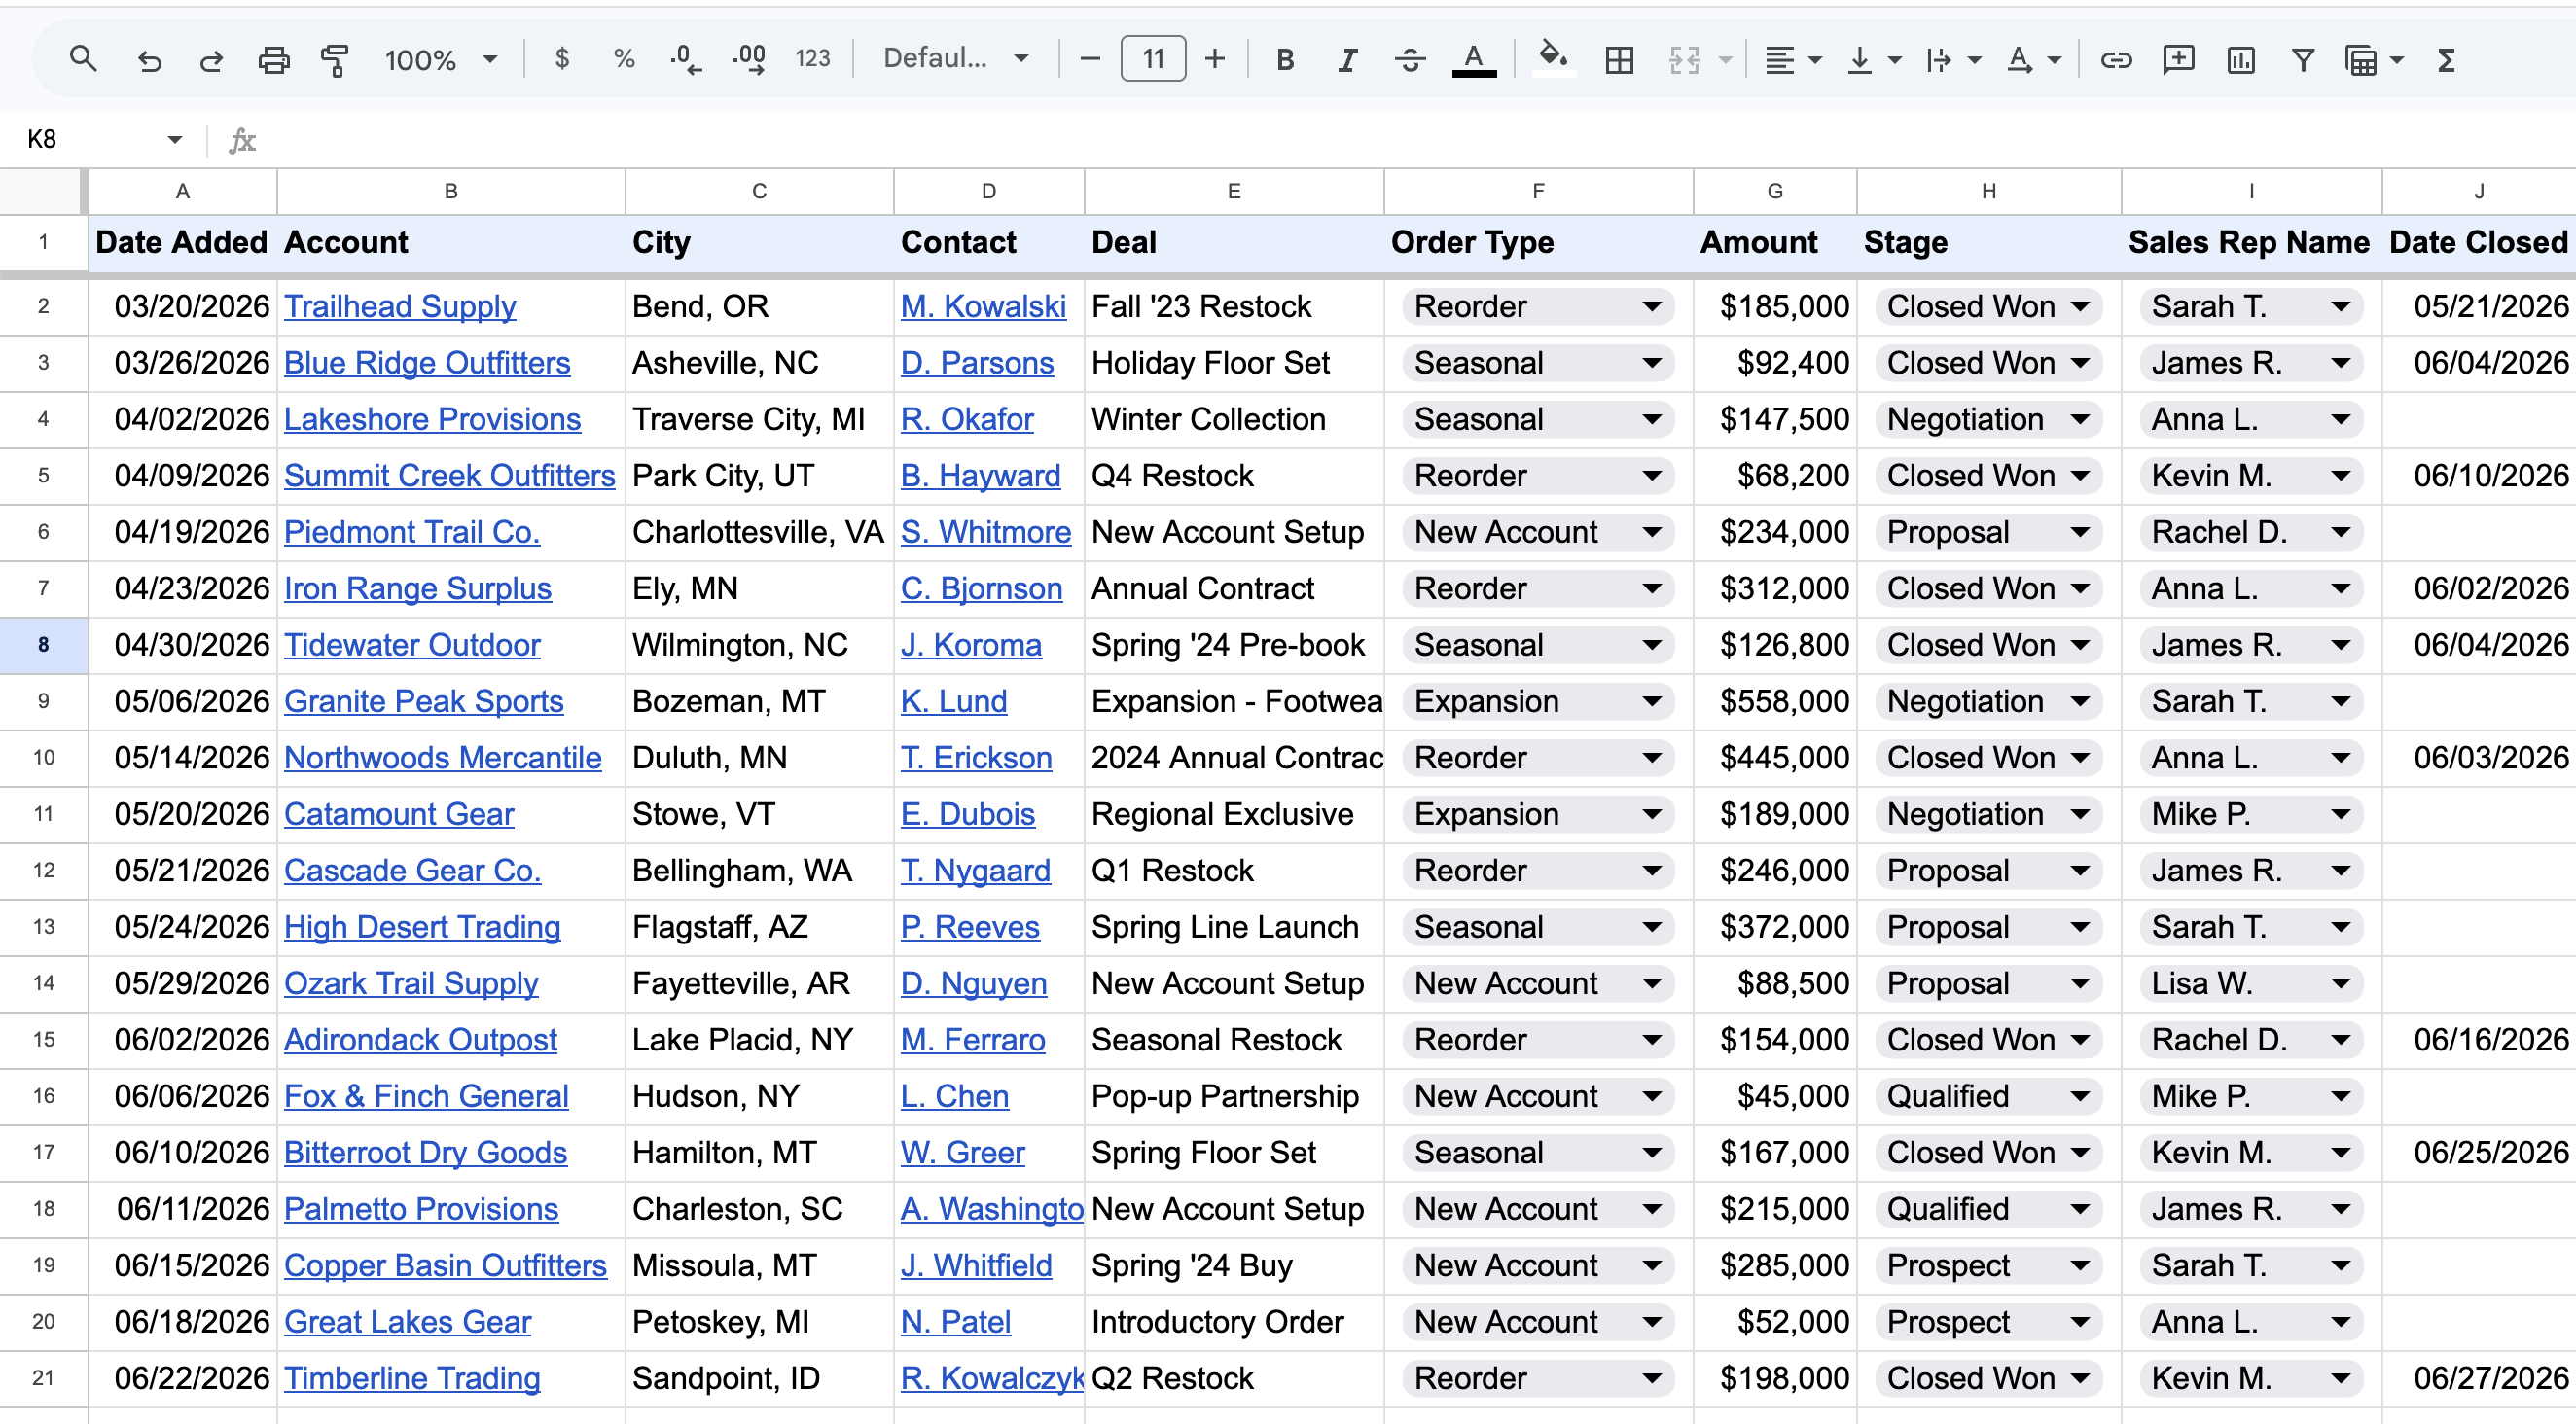Open more number formats (123)
This screenshot has height=1424, width=2576.
click(812, 59)
